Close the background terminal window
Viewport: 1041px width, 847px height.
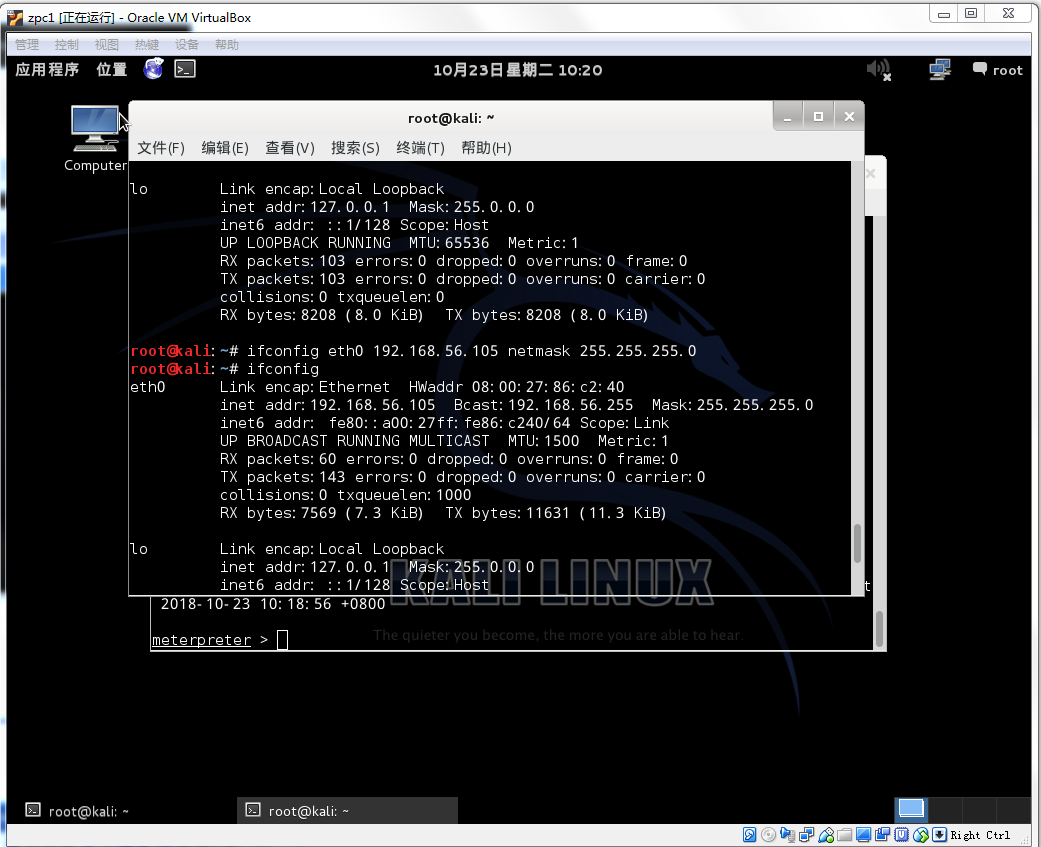coord(871,173)
